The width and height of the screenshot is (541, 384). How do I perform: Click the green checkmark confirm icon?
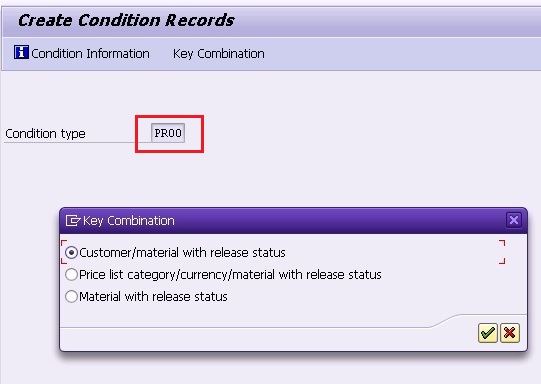point(488,333)
